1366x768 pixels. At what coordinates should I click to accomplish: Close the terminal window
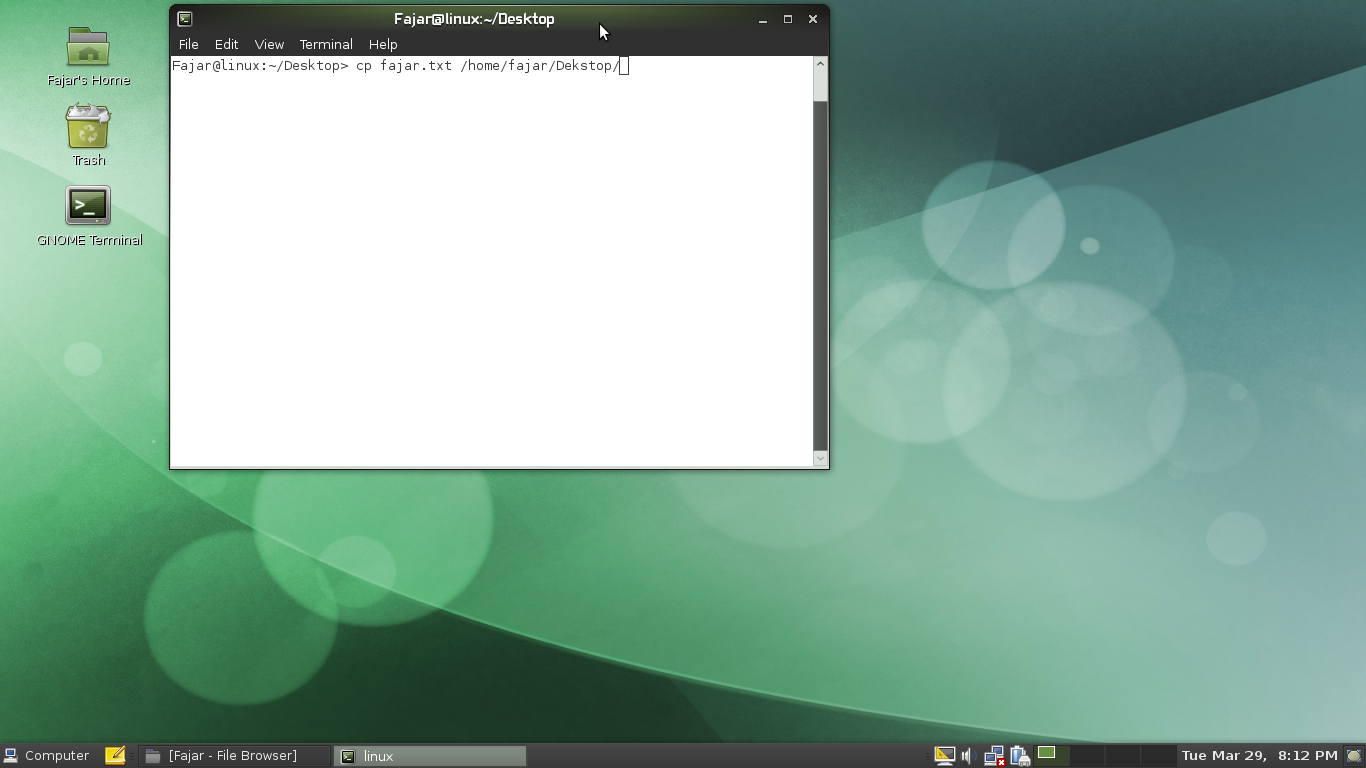pyautogui.click(x=813, y=19)
